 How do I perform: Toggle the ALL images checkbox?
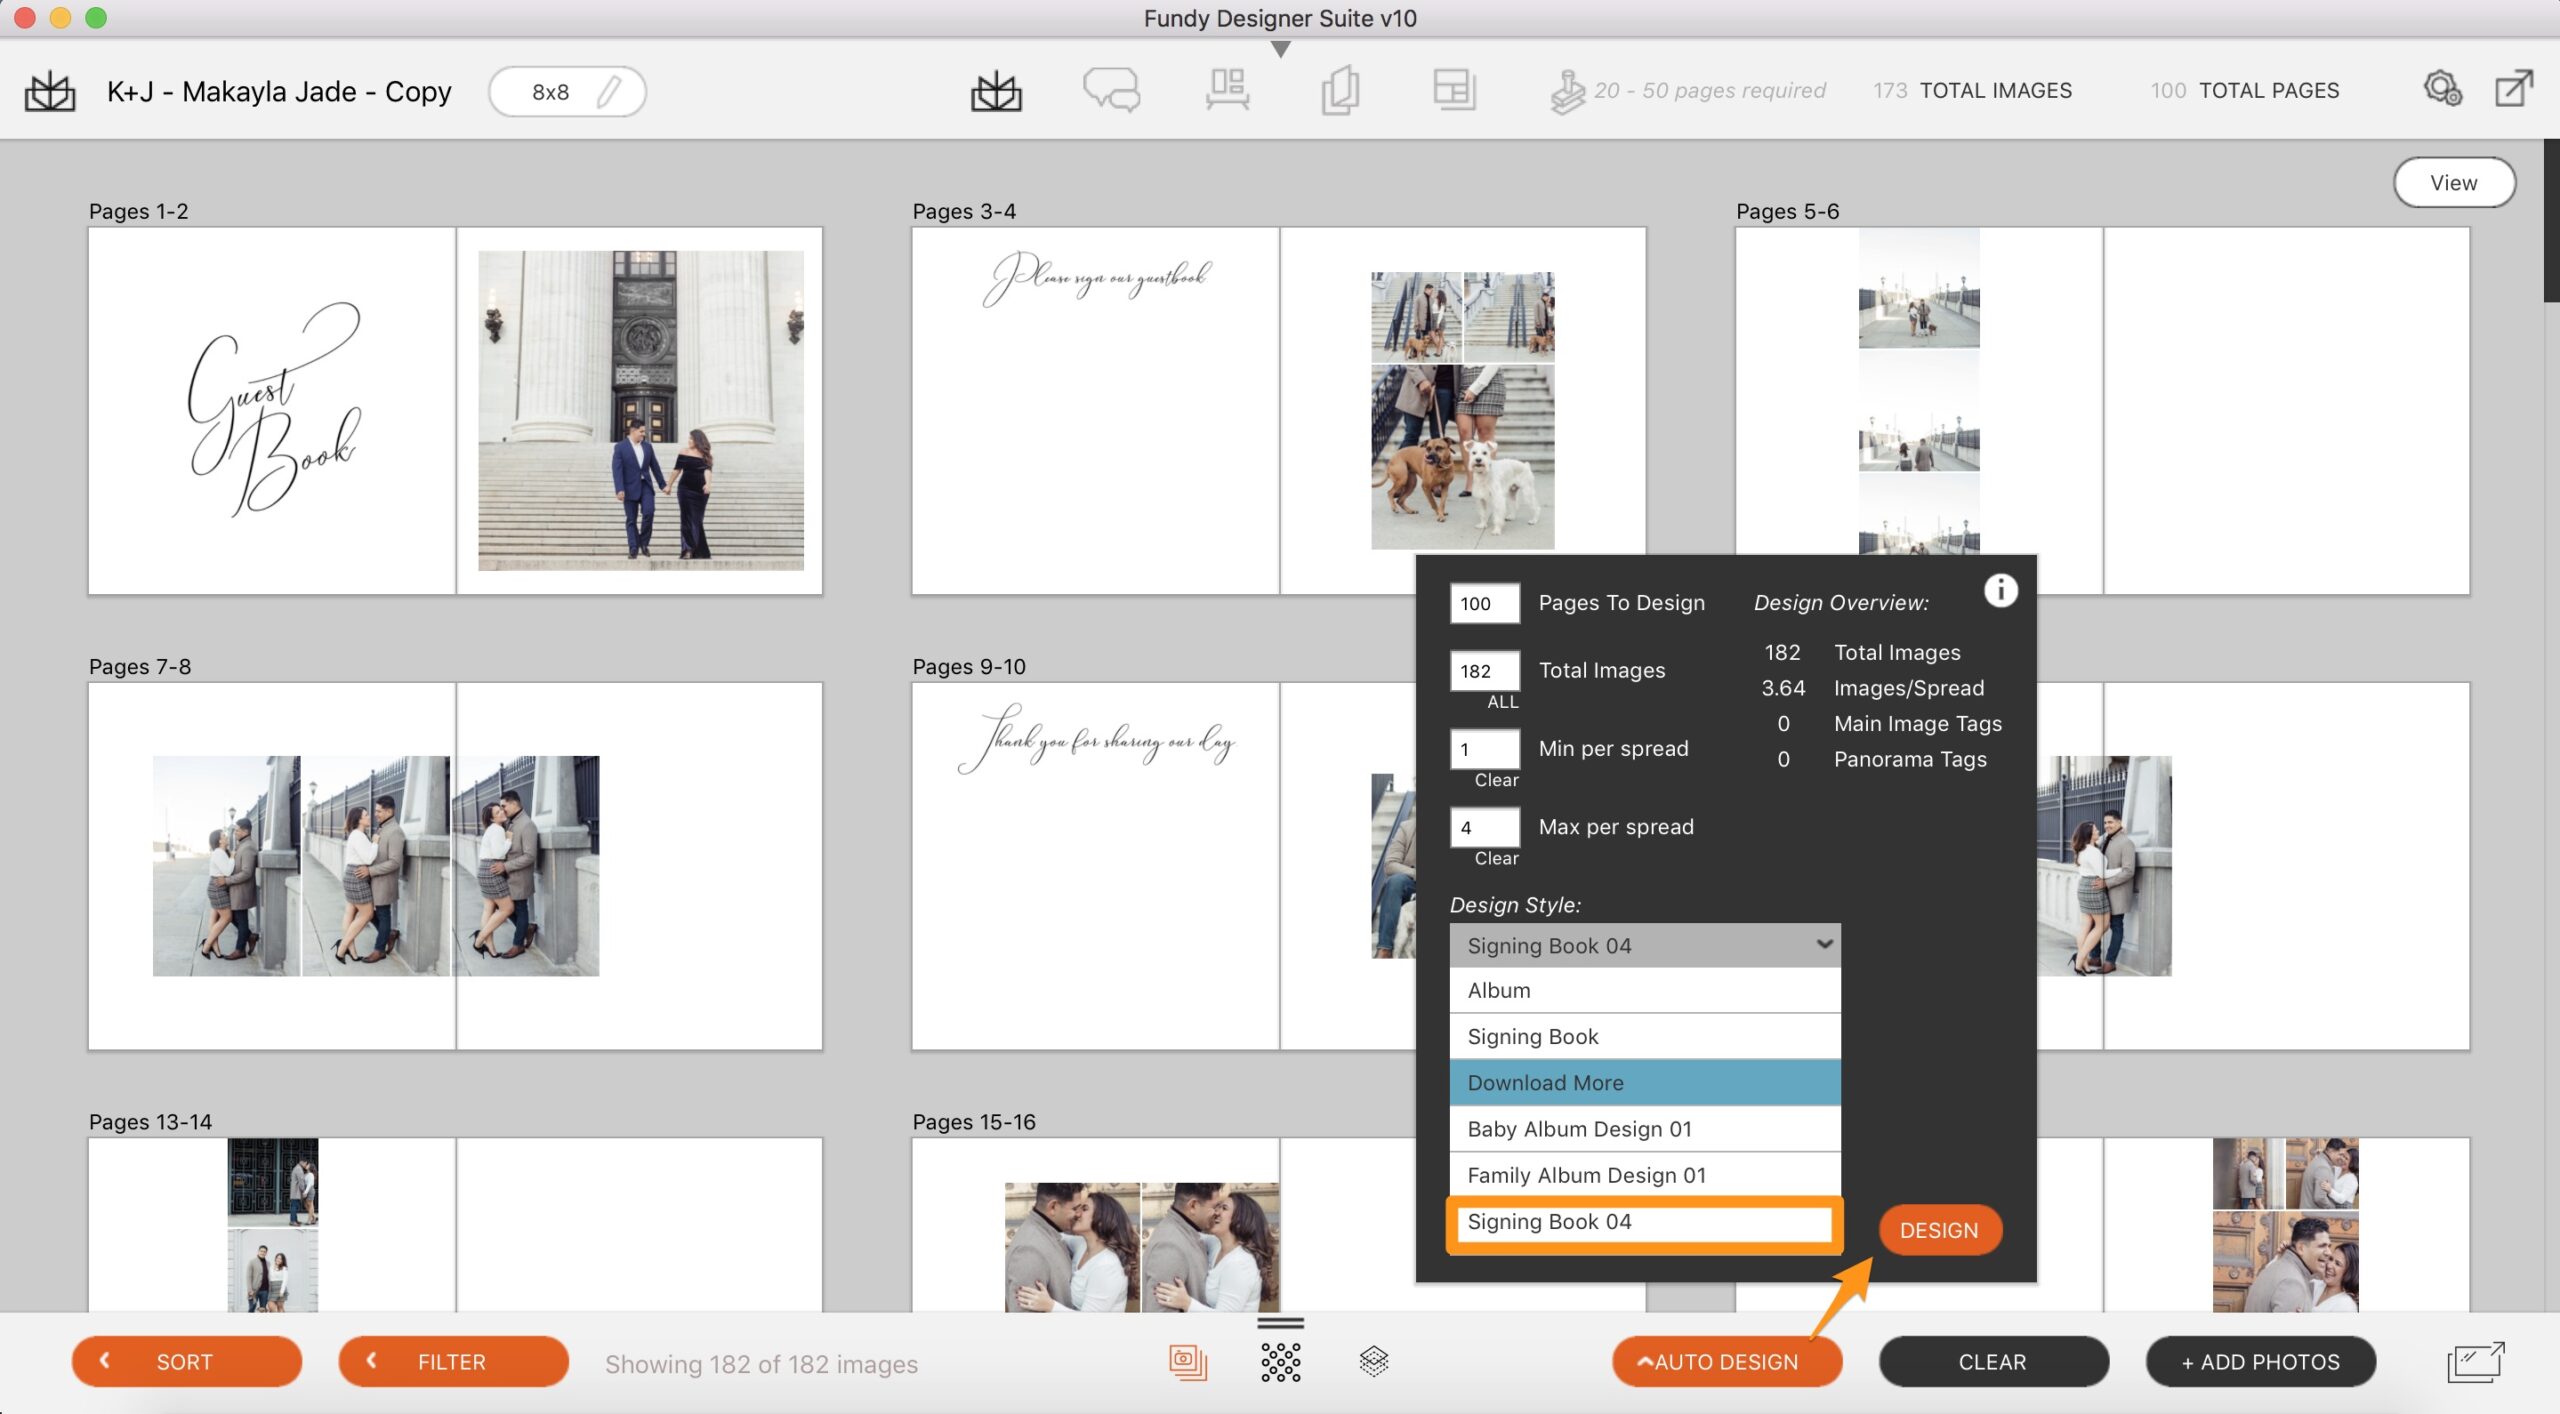pos(1498,702)
